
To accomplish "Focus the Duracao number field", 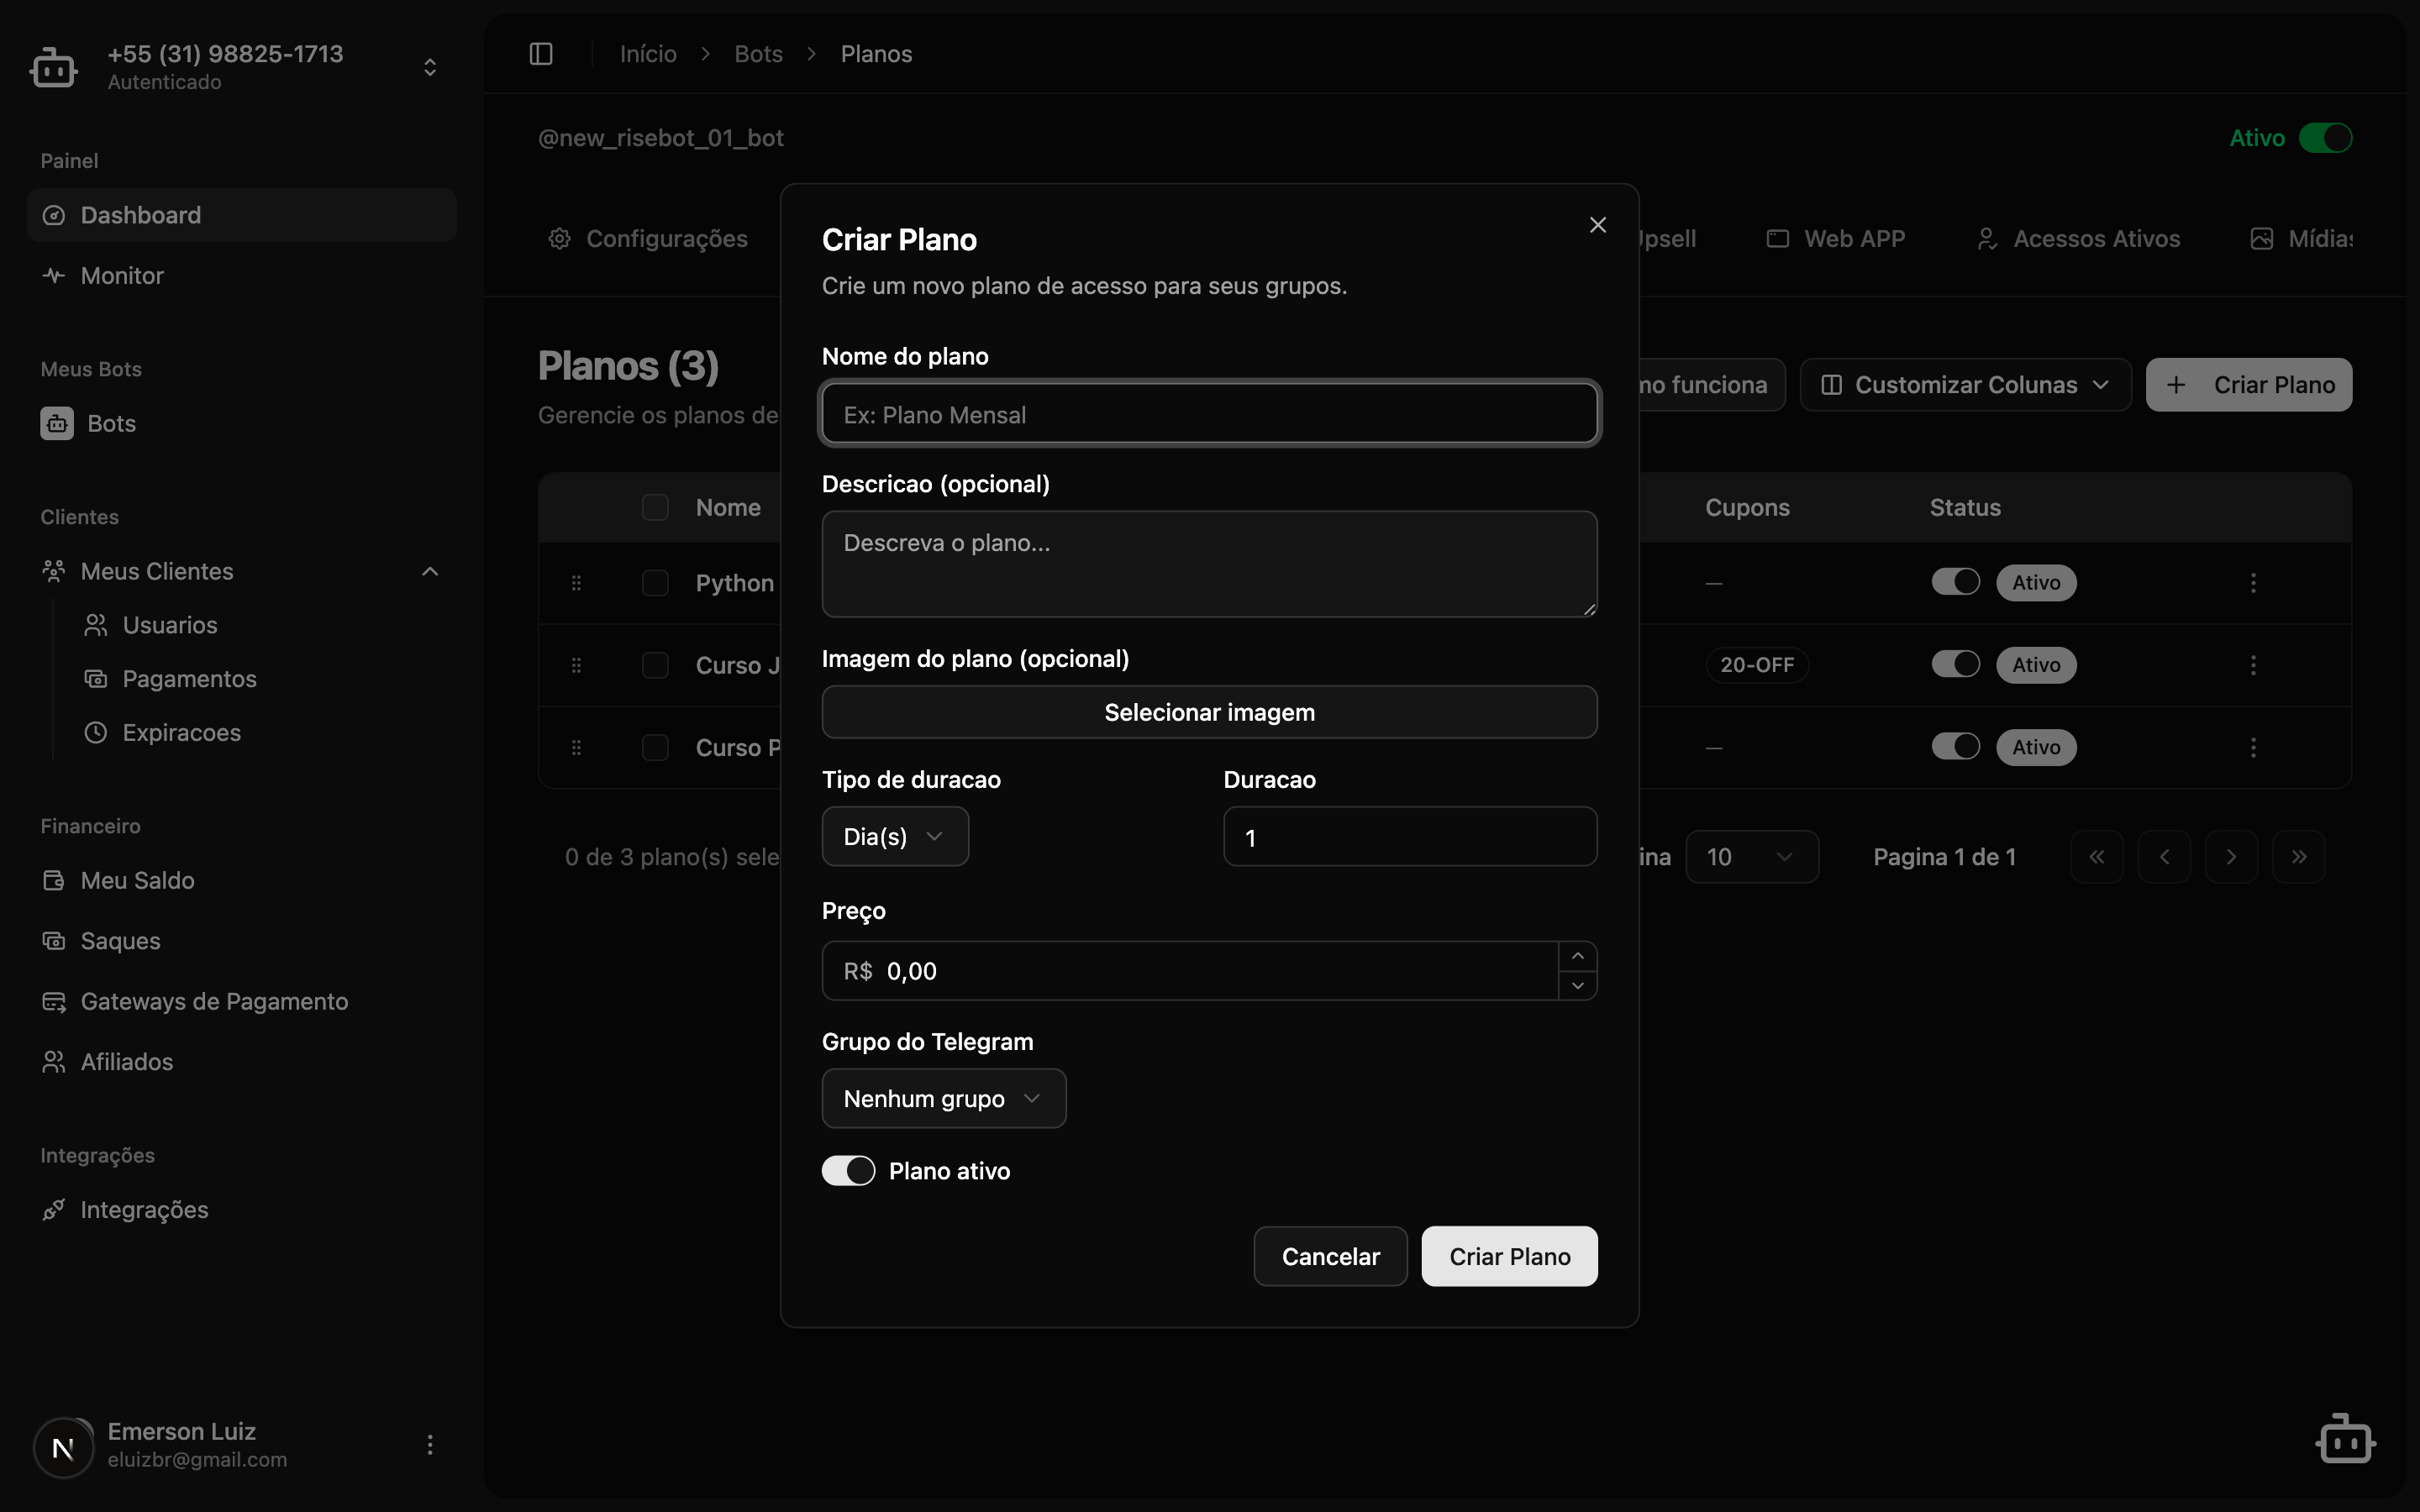I will (x=1410, y=837).
